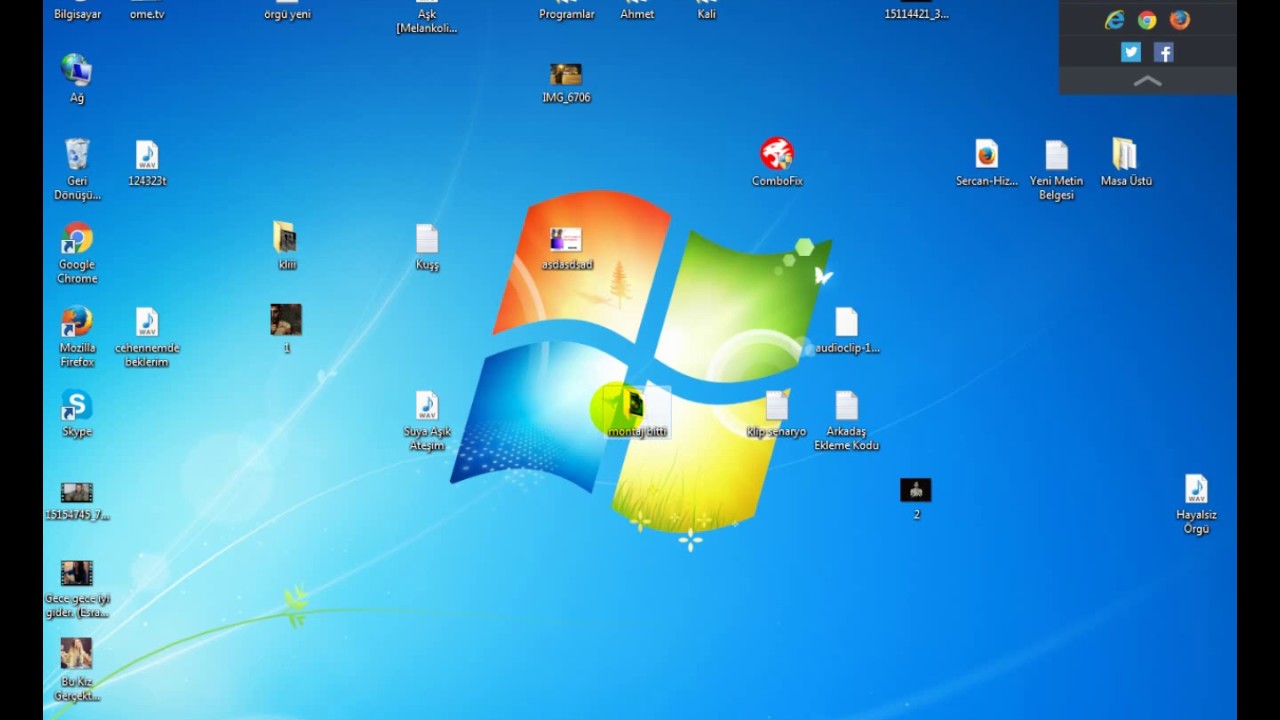This screenshot has height=720, width=1280.
Task: Select the Bu Kız Gerçekt image file
Action: coord(76,654)
